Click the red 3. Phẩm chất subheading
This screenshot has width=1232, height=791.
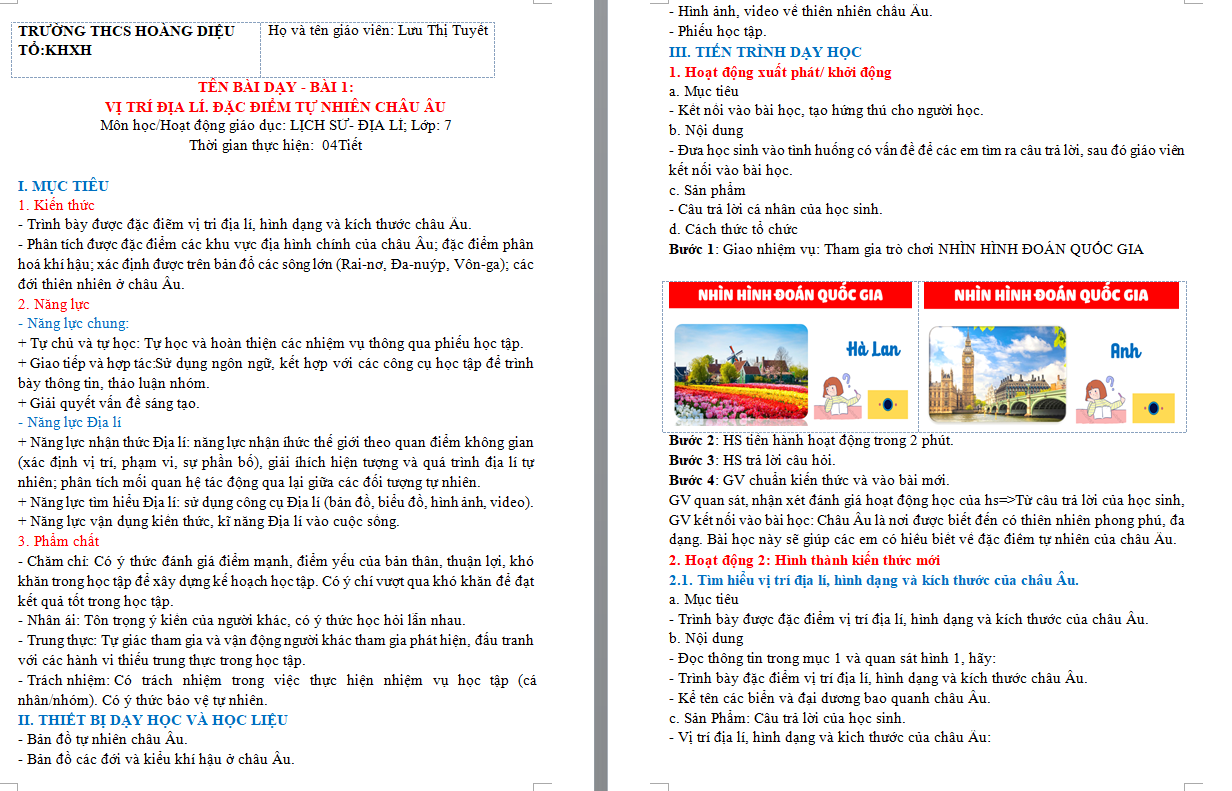pos(59,541)
